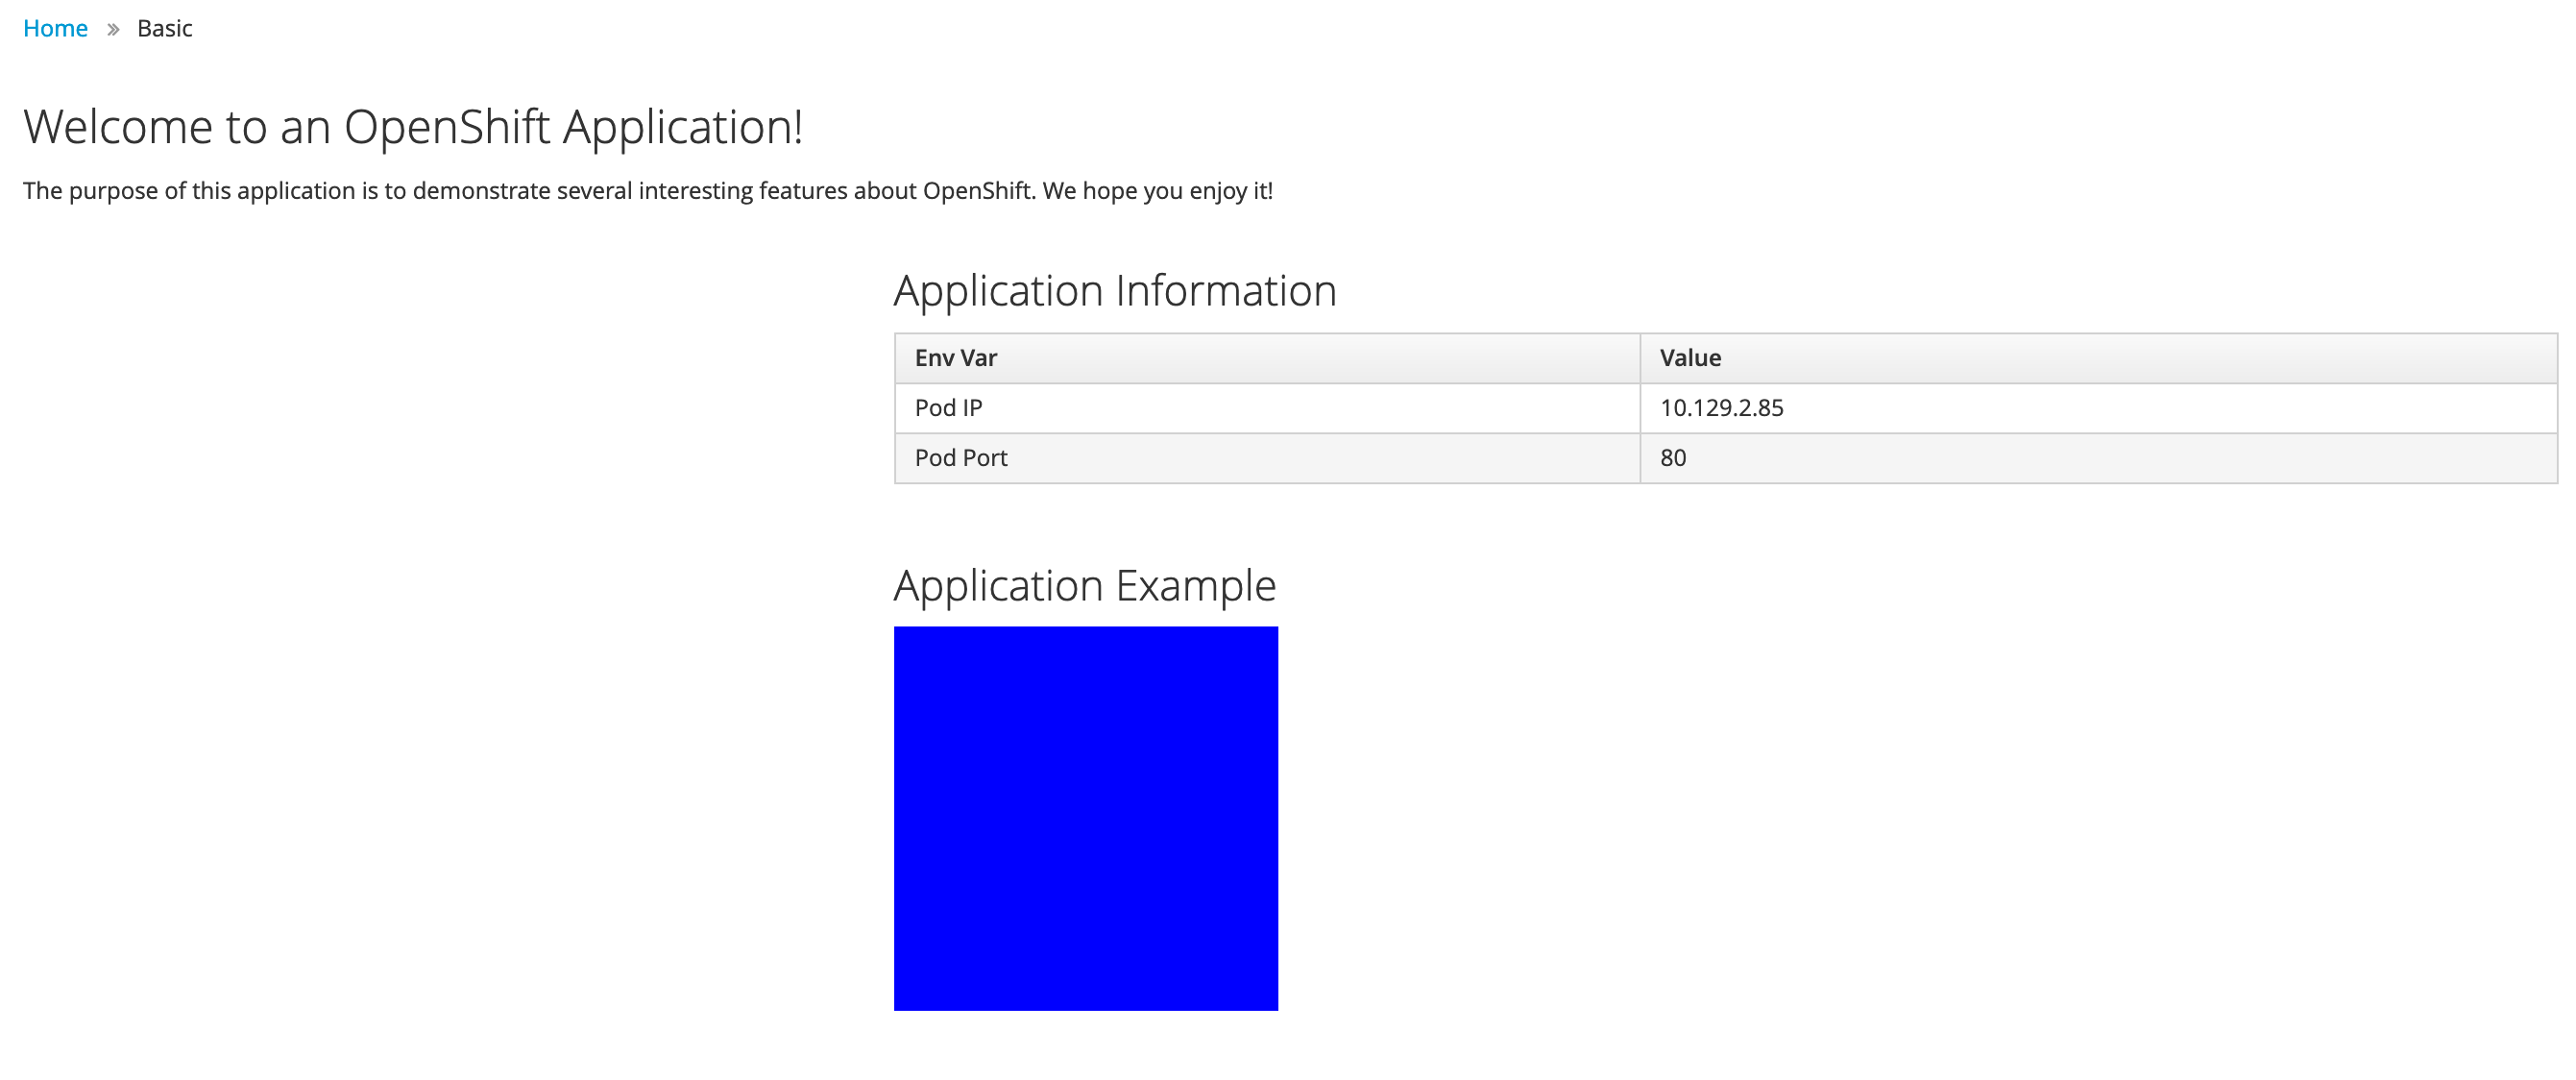Image resolution: width=2576 pixels, height=1080 pixels.
Task: Click the Application Example heading
Action: [x=1084, y=586]
